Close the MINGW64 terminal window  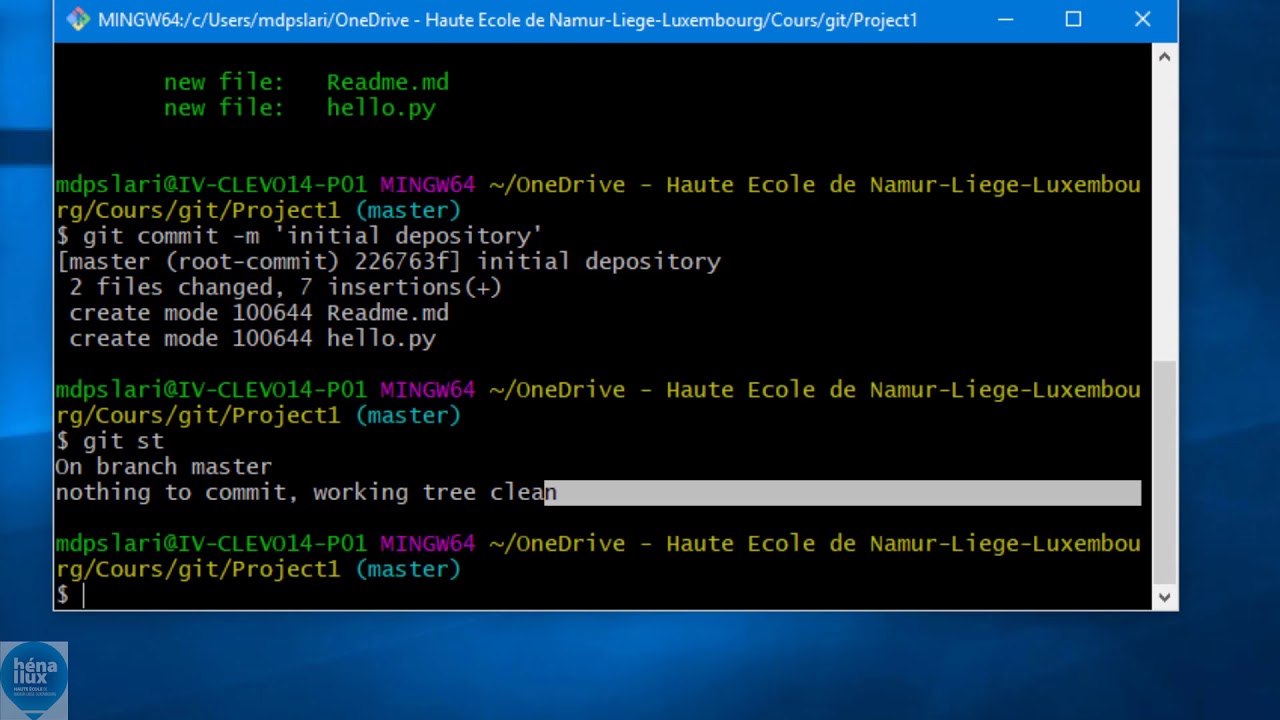tap(1142, 19)
